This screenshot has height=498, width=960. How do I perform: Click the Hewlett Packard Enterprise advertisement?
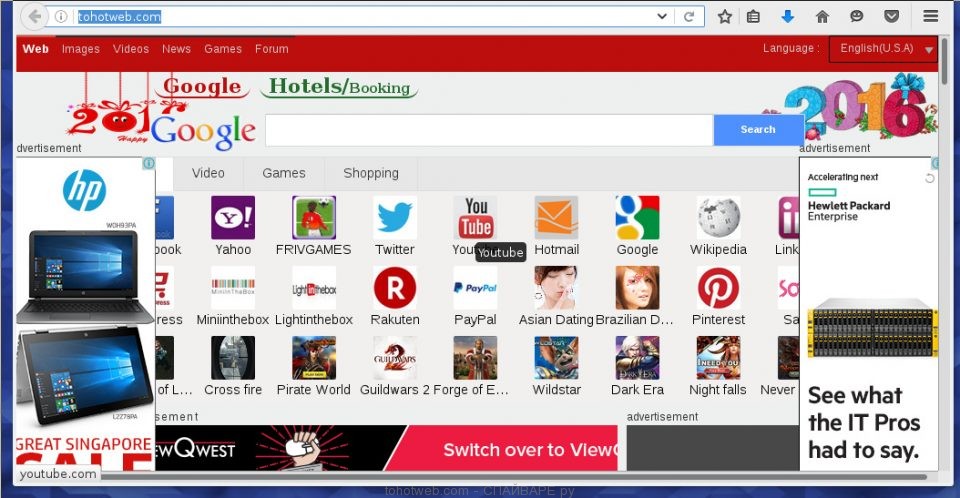868,314
